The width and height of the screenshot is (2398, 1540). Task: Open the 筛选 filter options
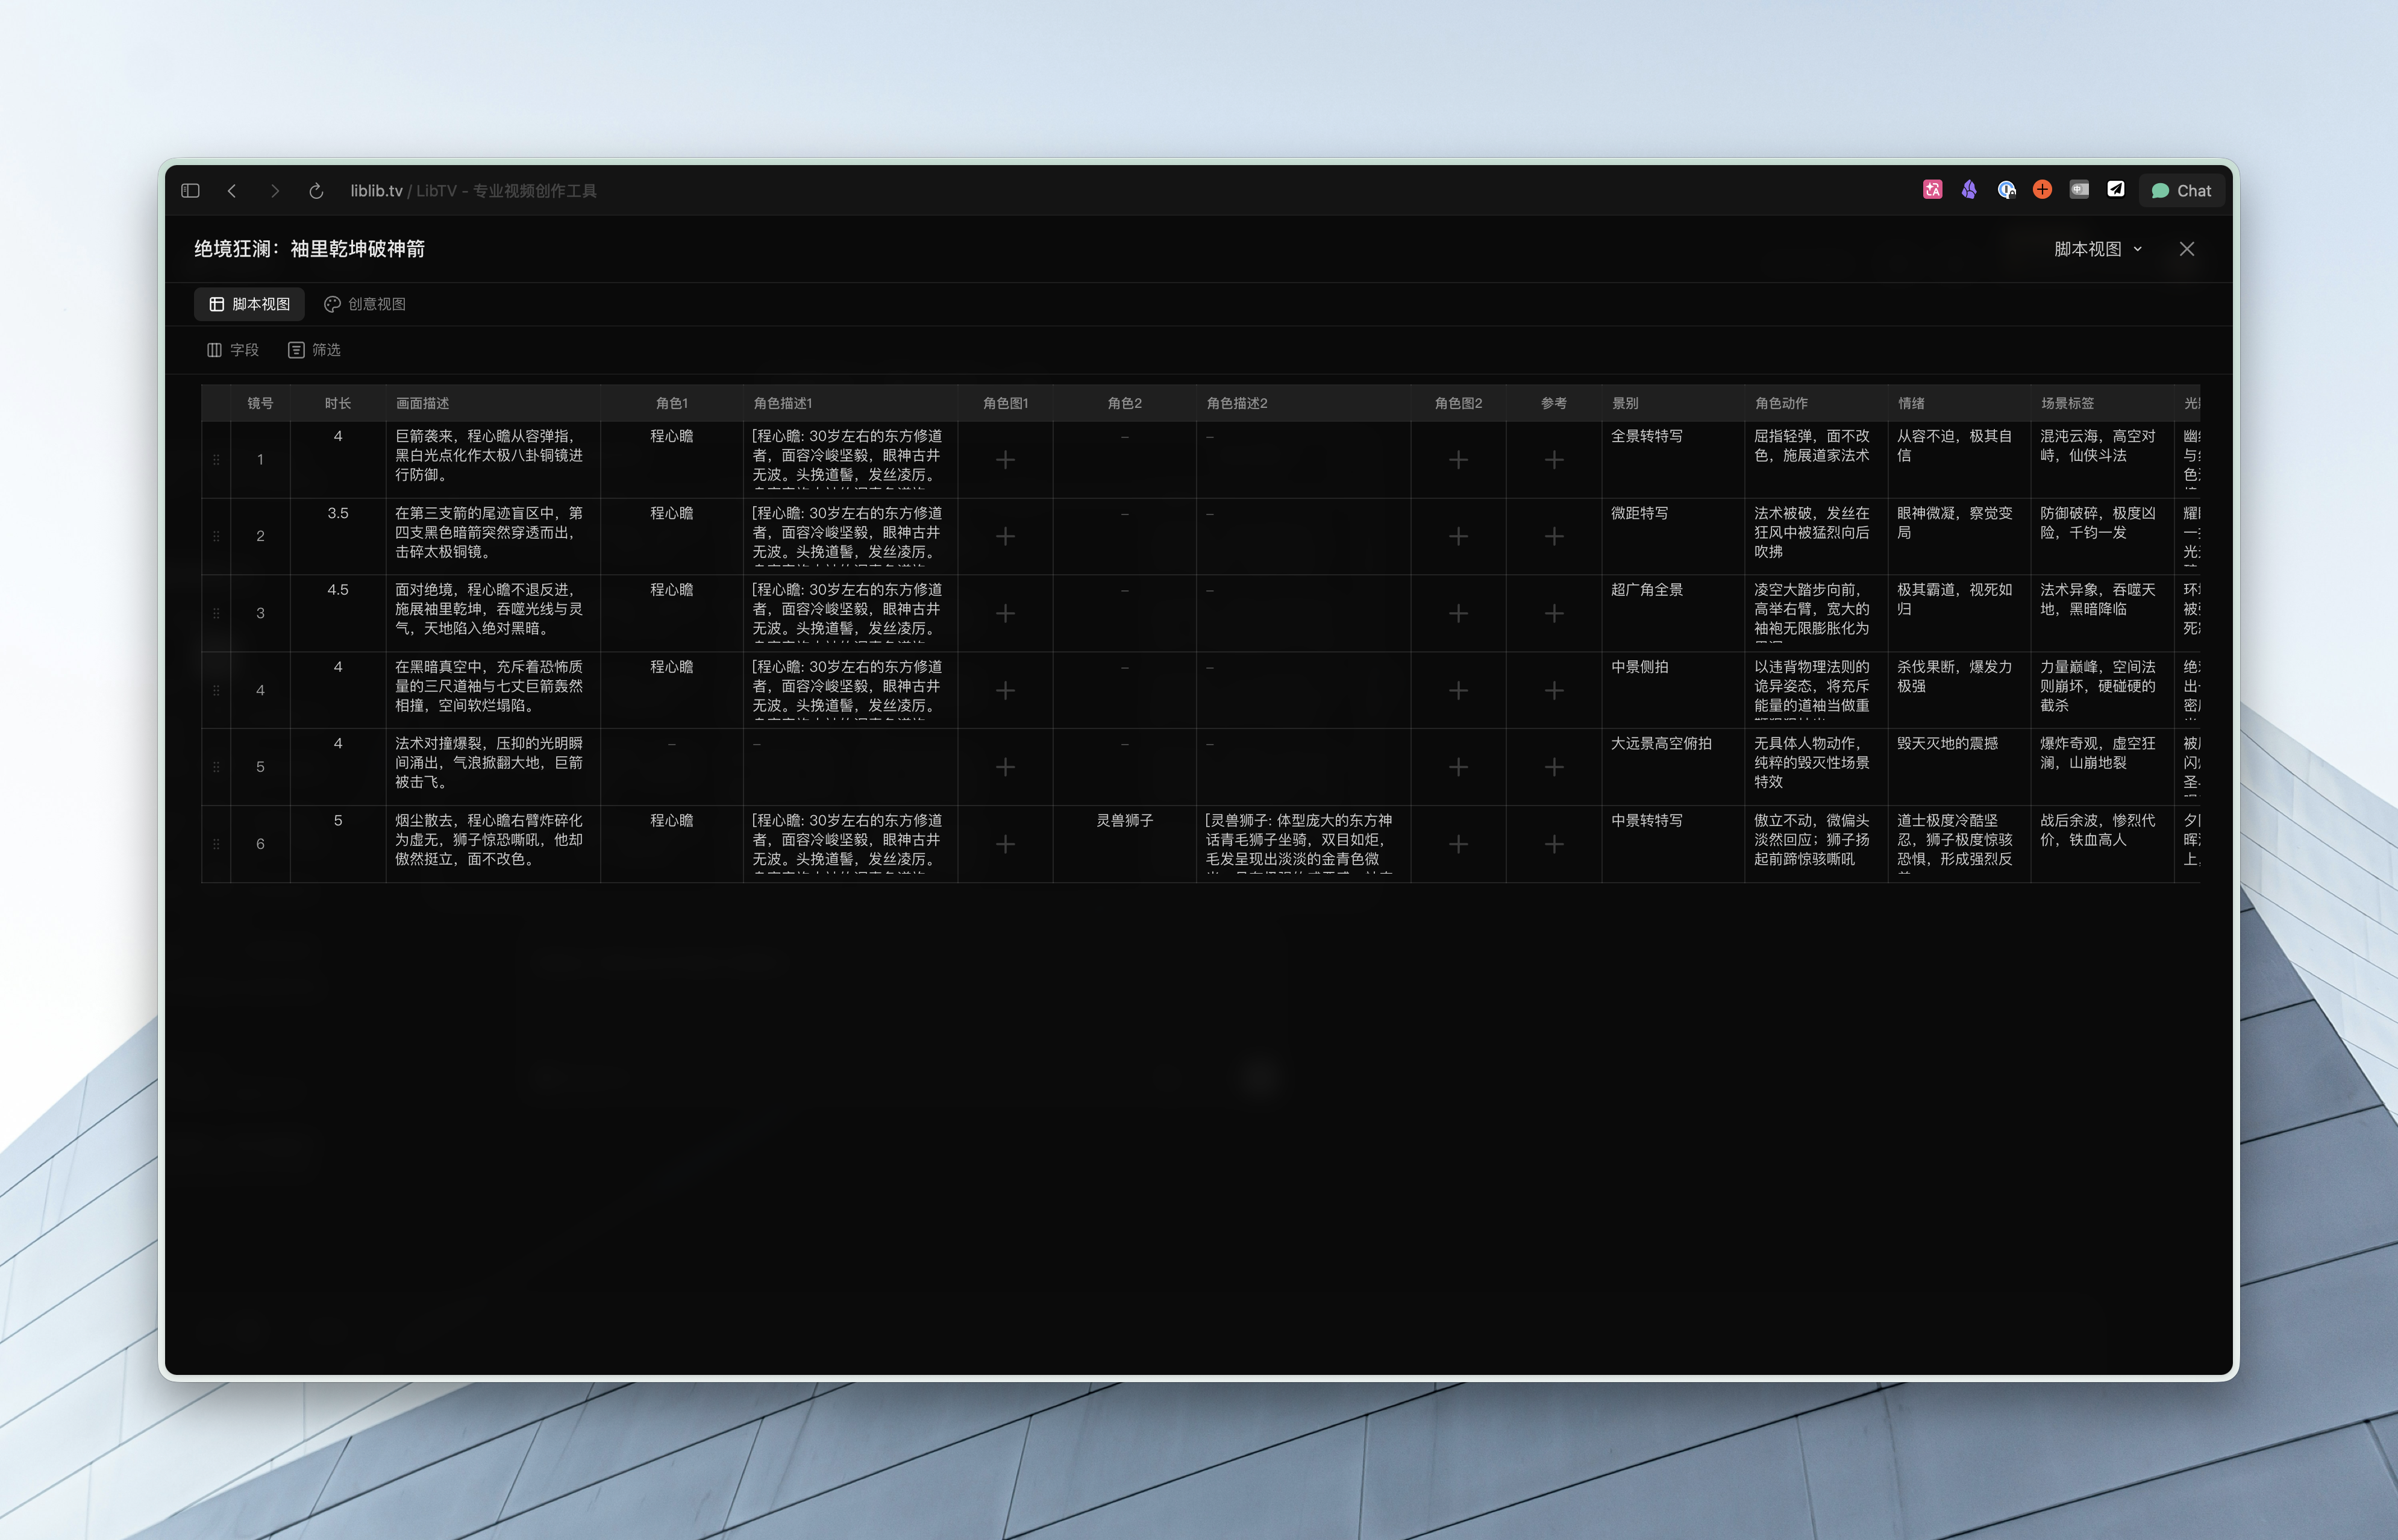click(314, 350)
